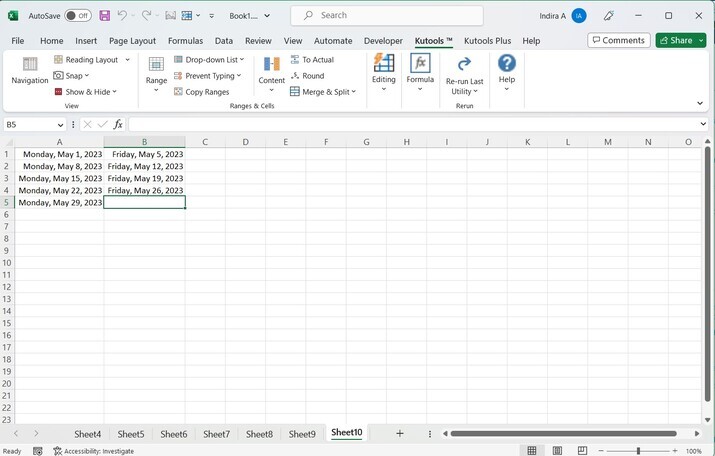Viewport: 715px width, 456px height.
Task: Open the Book1 file name dropdown
Action: click(x=267, y=16)
